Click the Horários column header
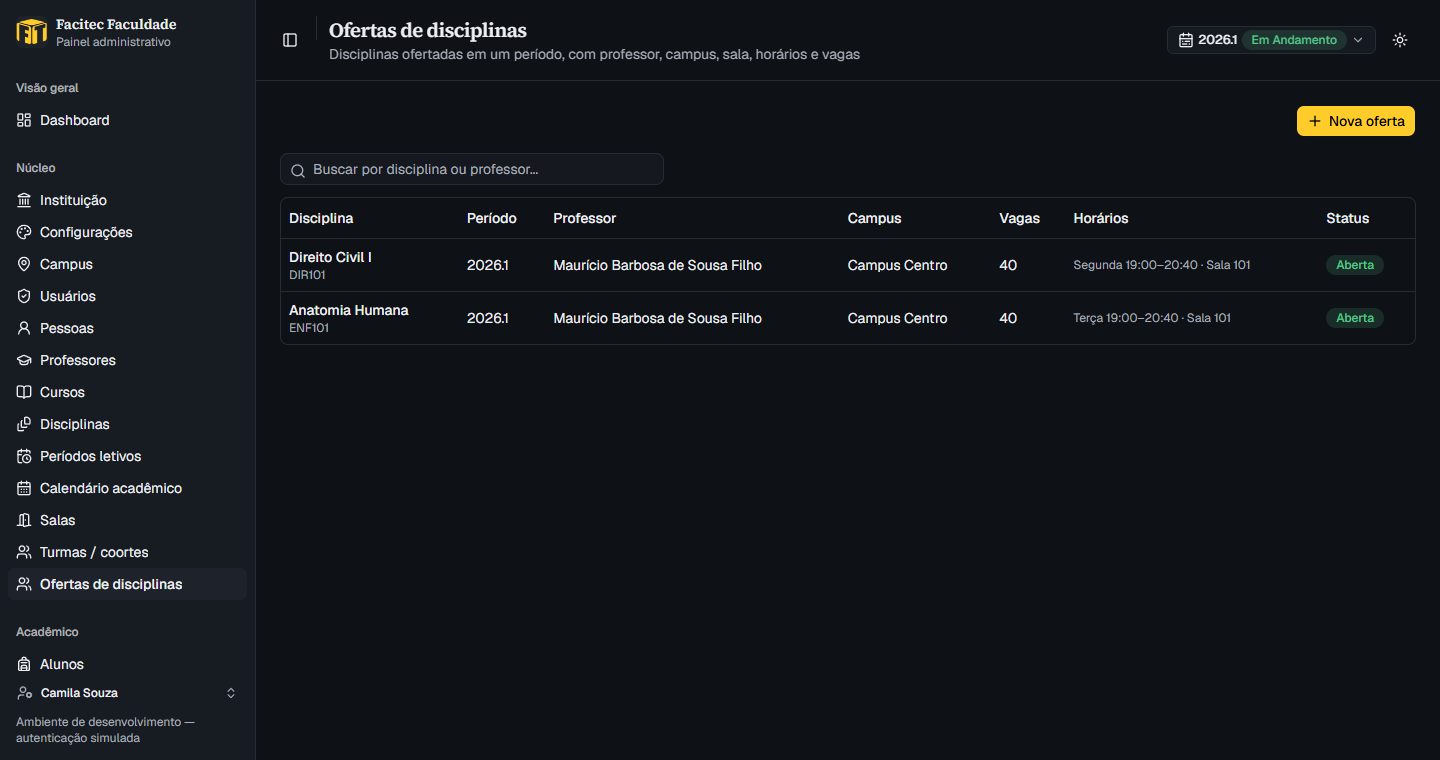1440x760 pixels. click(1101, 218)
